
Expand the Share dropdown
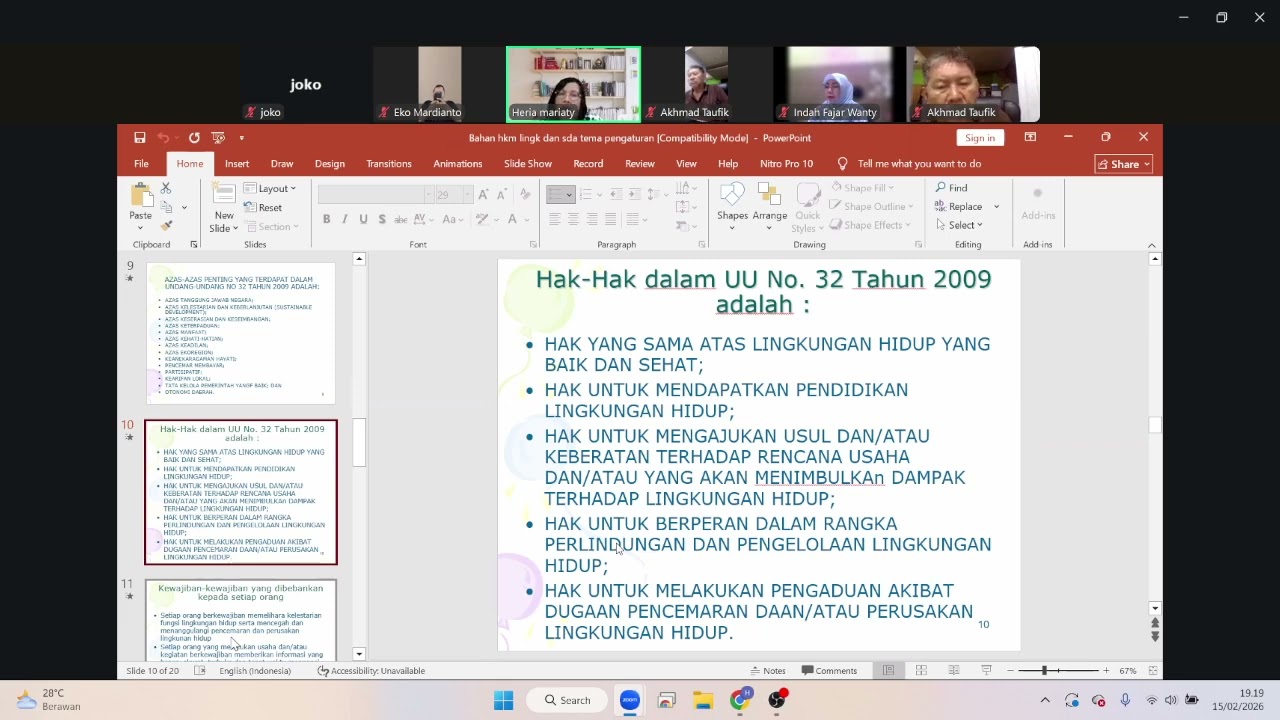[1125, 164]
